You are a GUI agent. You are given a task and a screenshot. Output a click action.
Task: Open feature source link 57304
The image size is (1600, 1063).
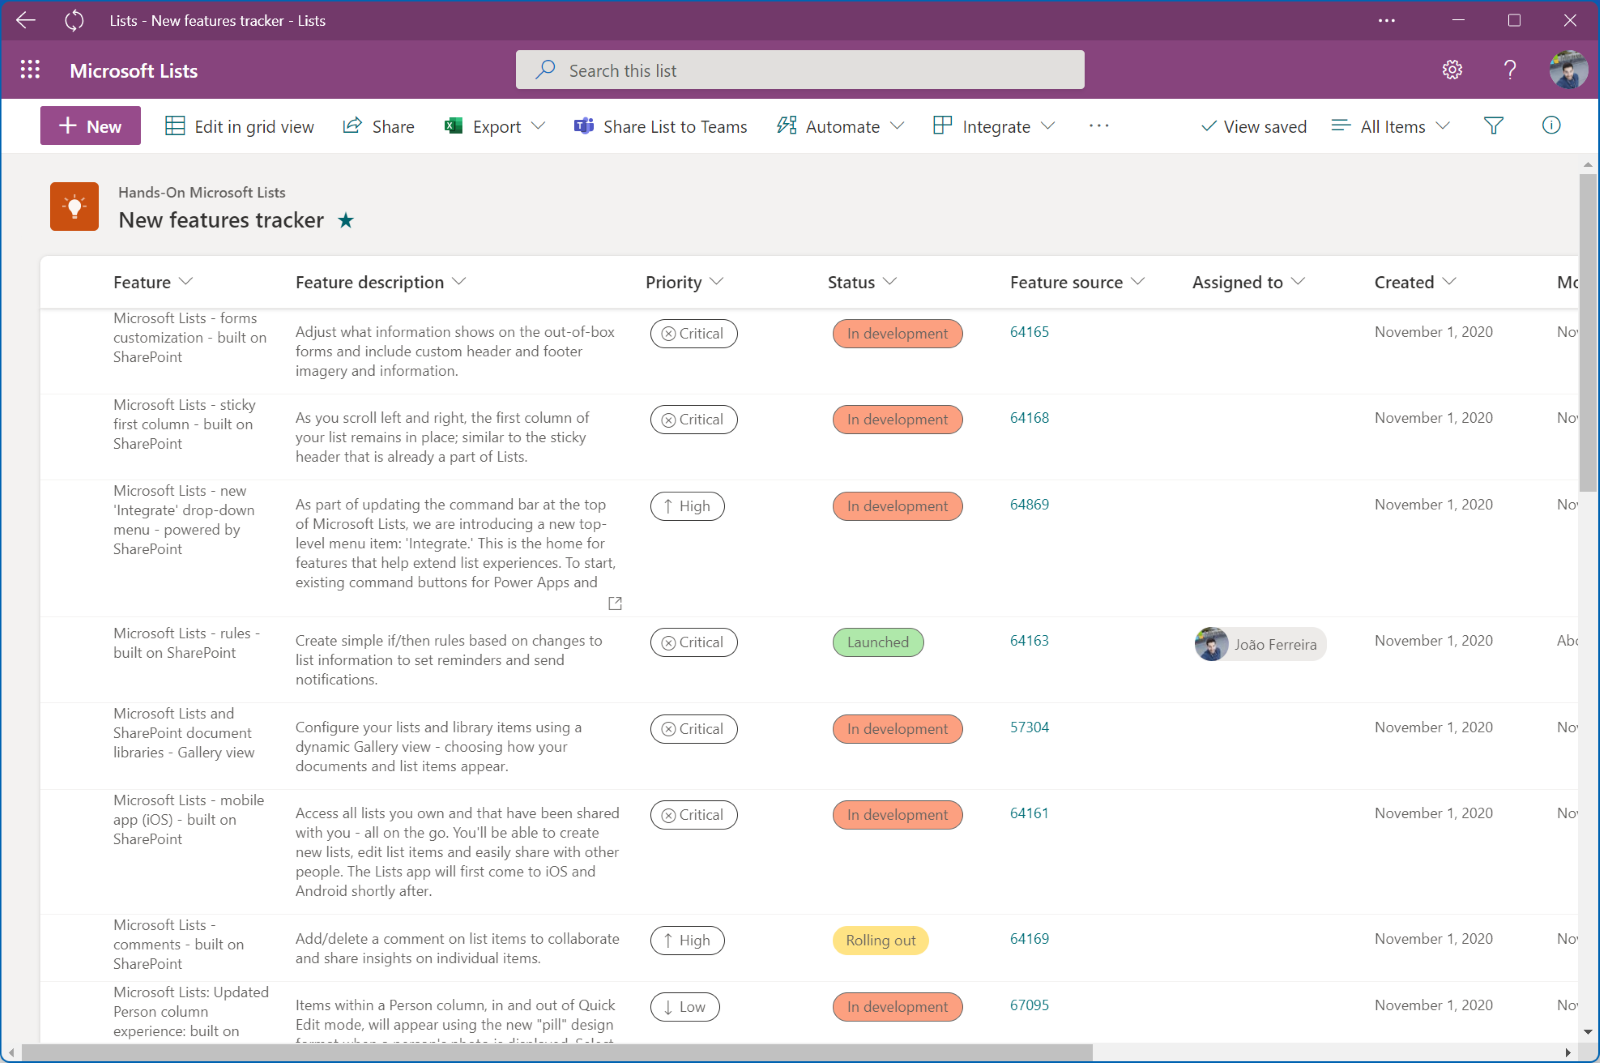pyautogui.click(x=1029, y=728)
